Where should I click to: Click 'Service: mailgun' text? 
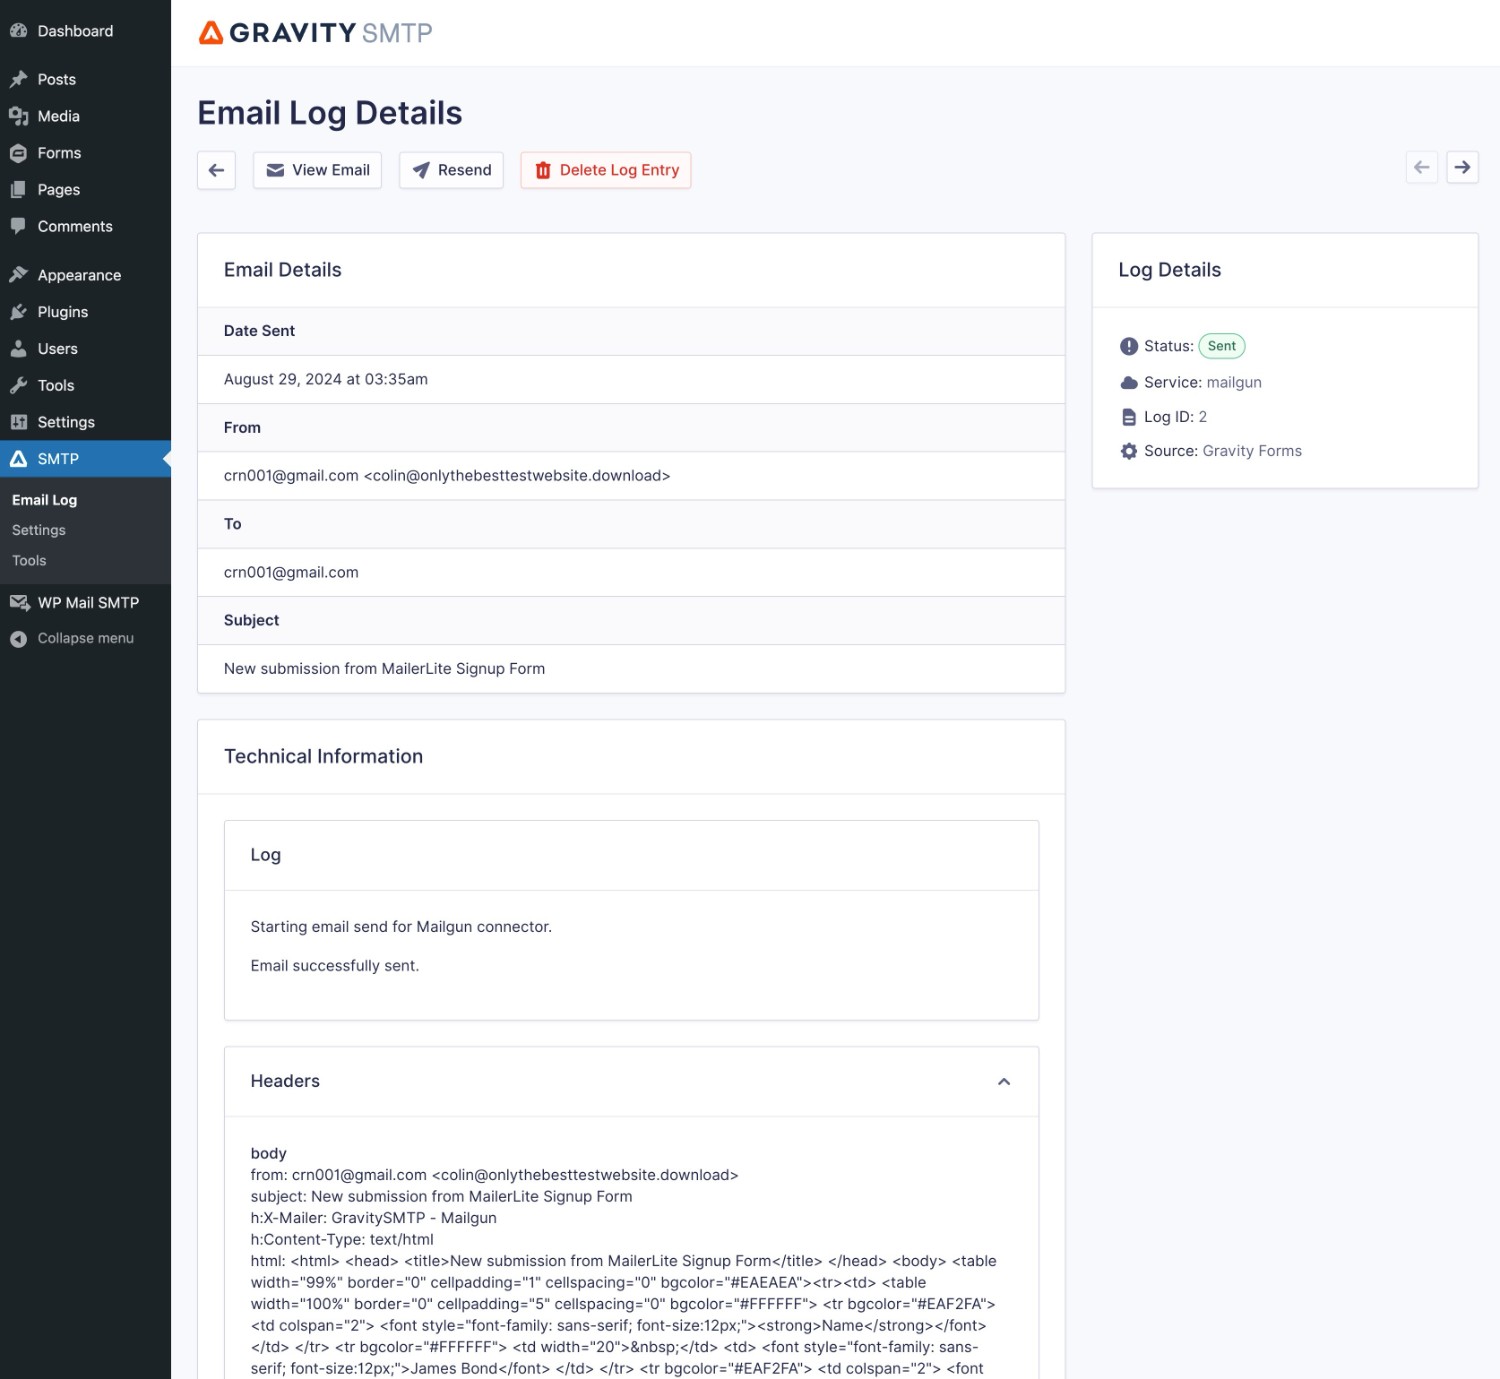coord(1203,382)
